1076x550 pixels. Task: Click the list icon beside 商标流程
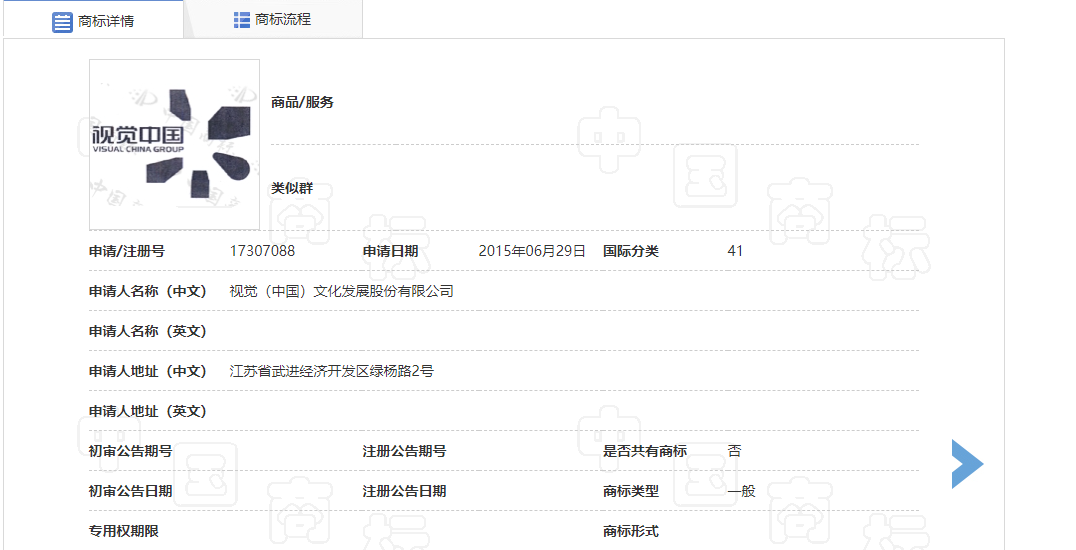(x=242, y=20)
